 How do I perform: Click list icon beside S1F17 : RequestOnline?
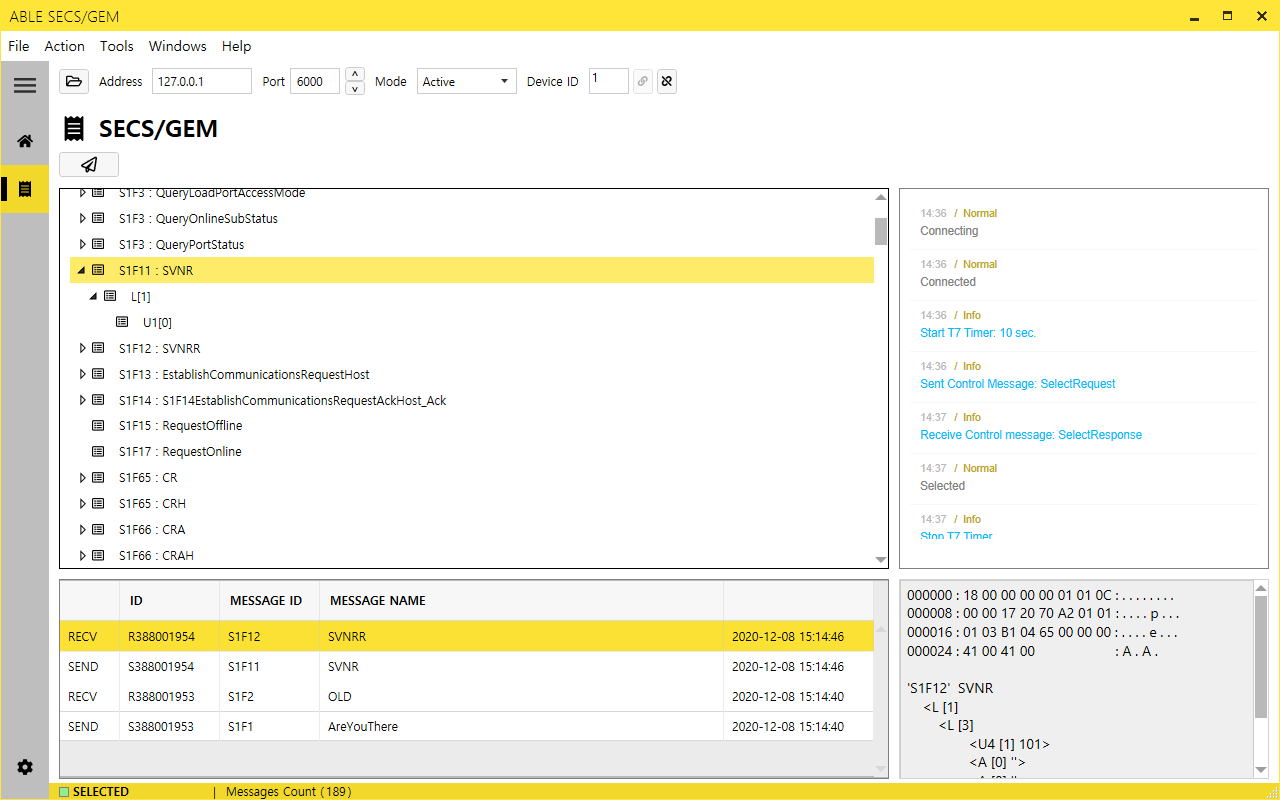point(98,452)
